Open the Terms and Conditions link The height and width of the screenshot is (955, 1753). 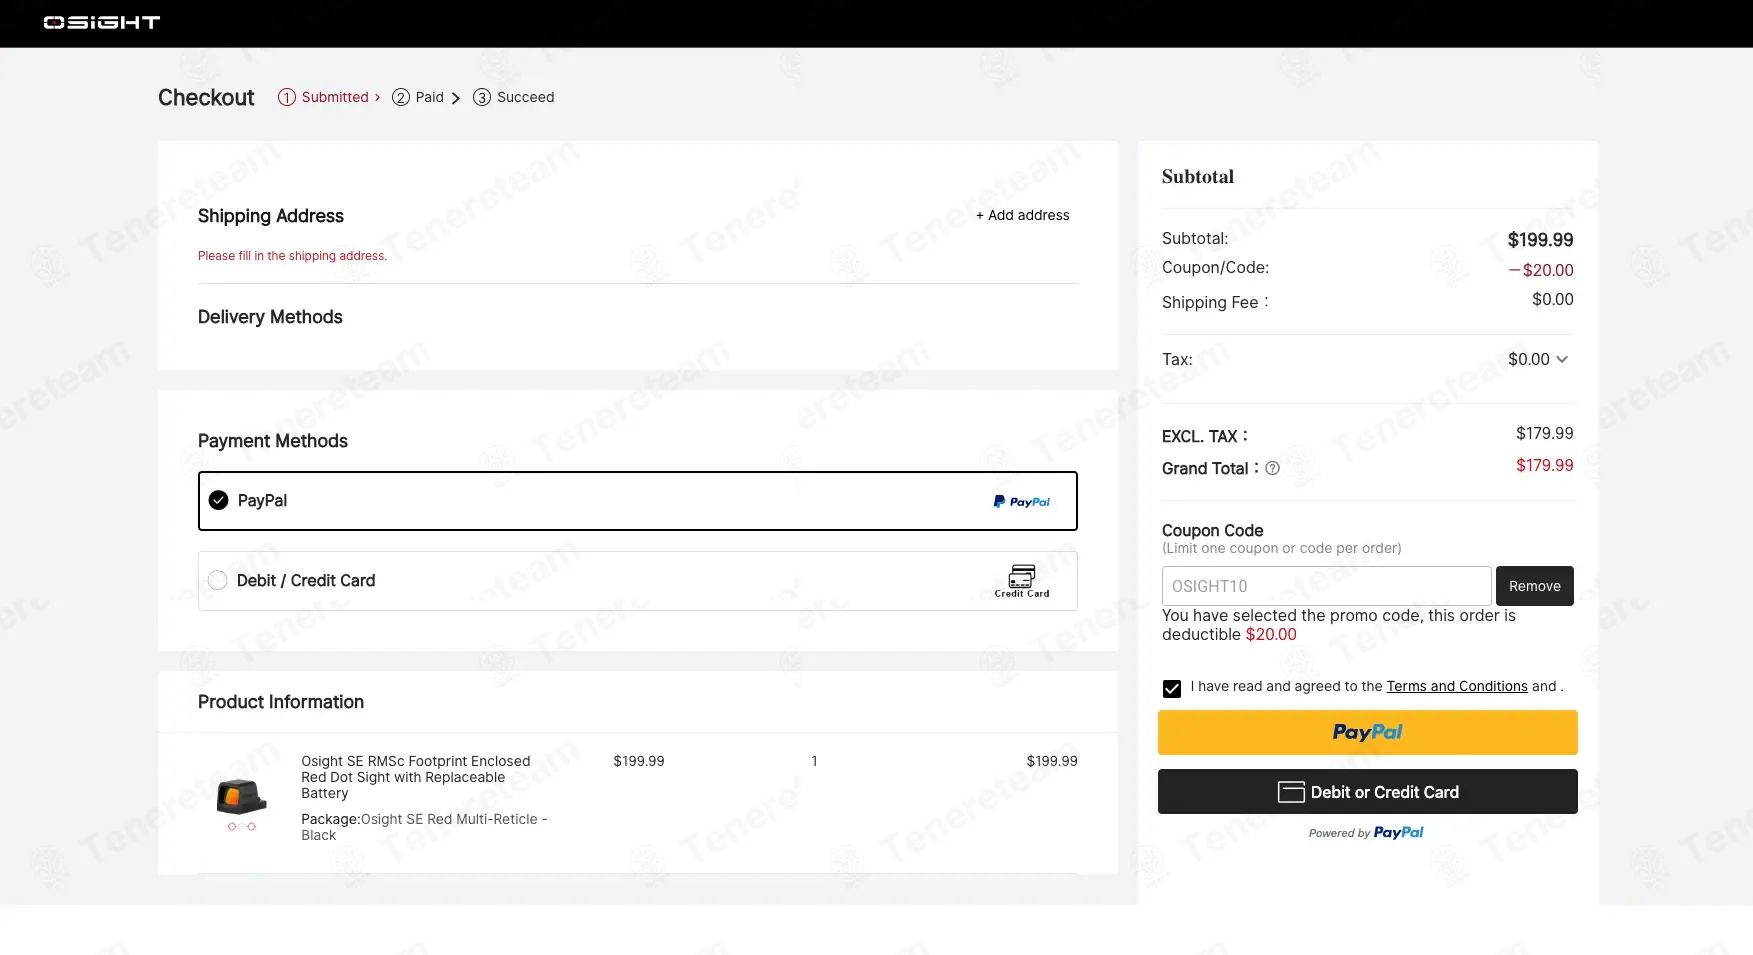pos(1456,686)
